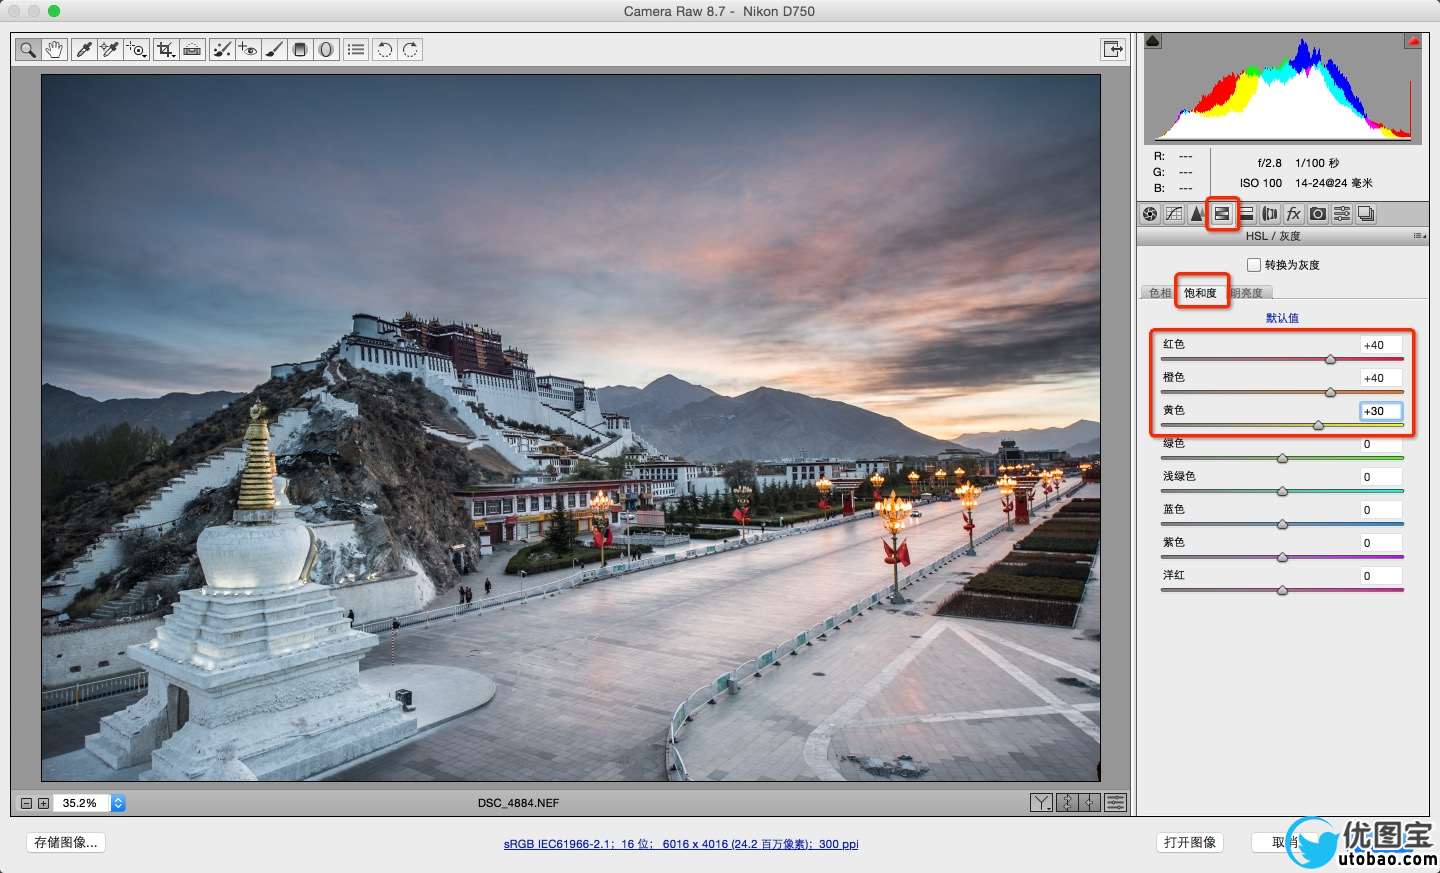1440x873 pixels.
Task: Adjust the 绿色 saturation slider handle
Action: tap(1282, 458)
